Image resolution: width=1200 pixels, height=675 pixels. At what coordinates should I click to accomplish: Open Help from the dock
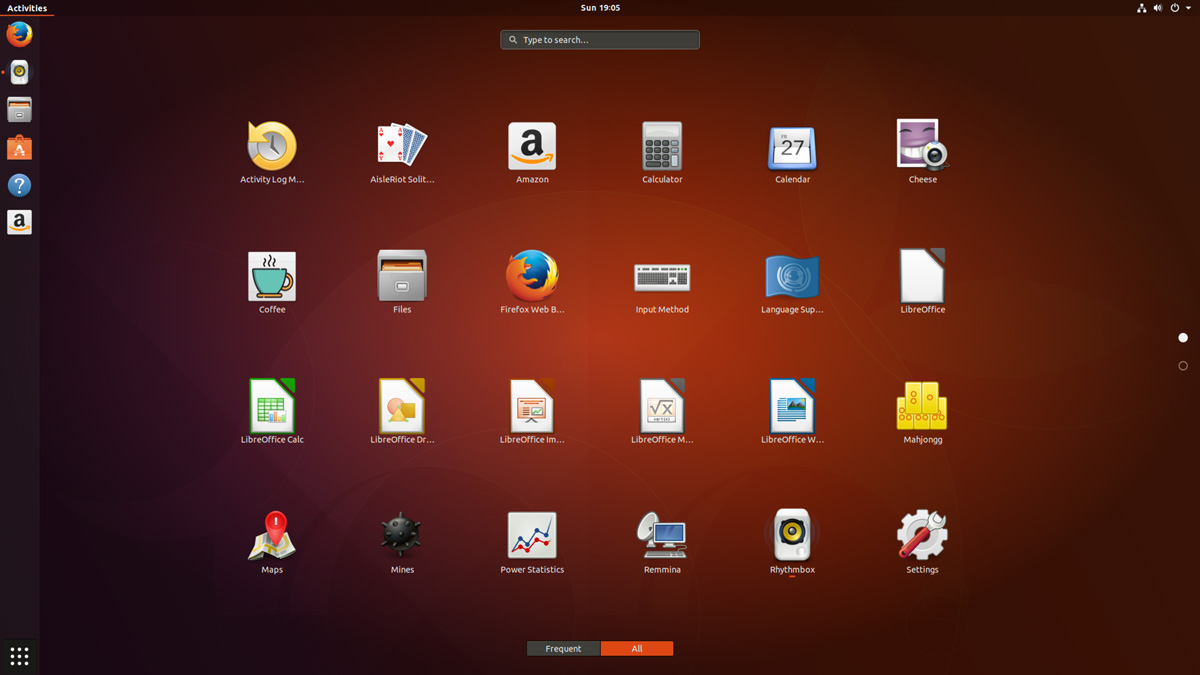(19, 185)
